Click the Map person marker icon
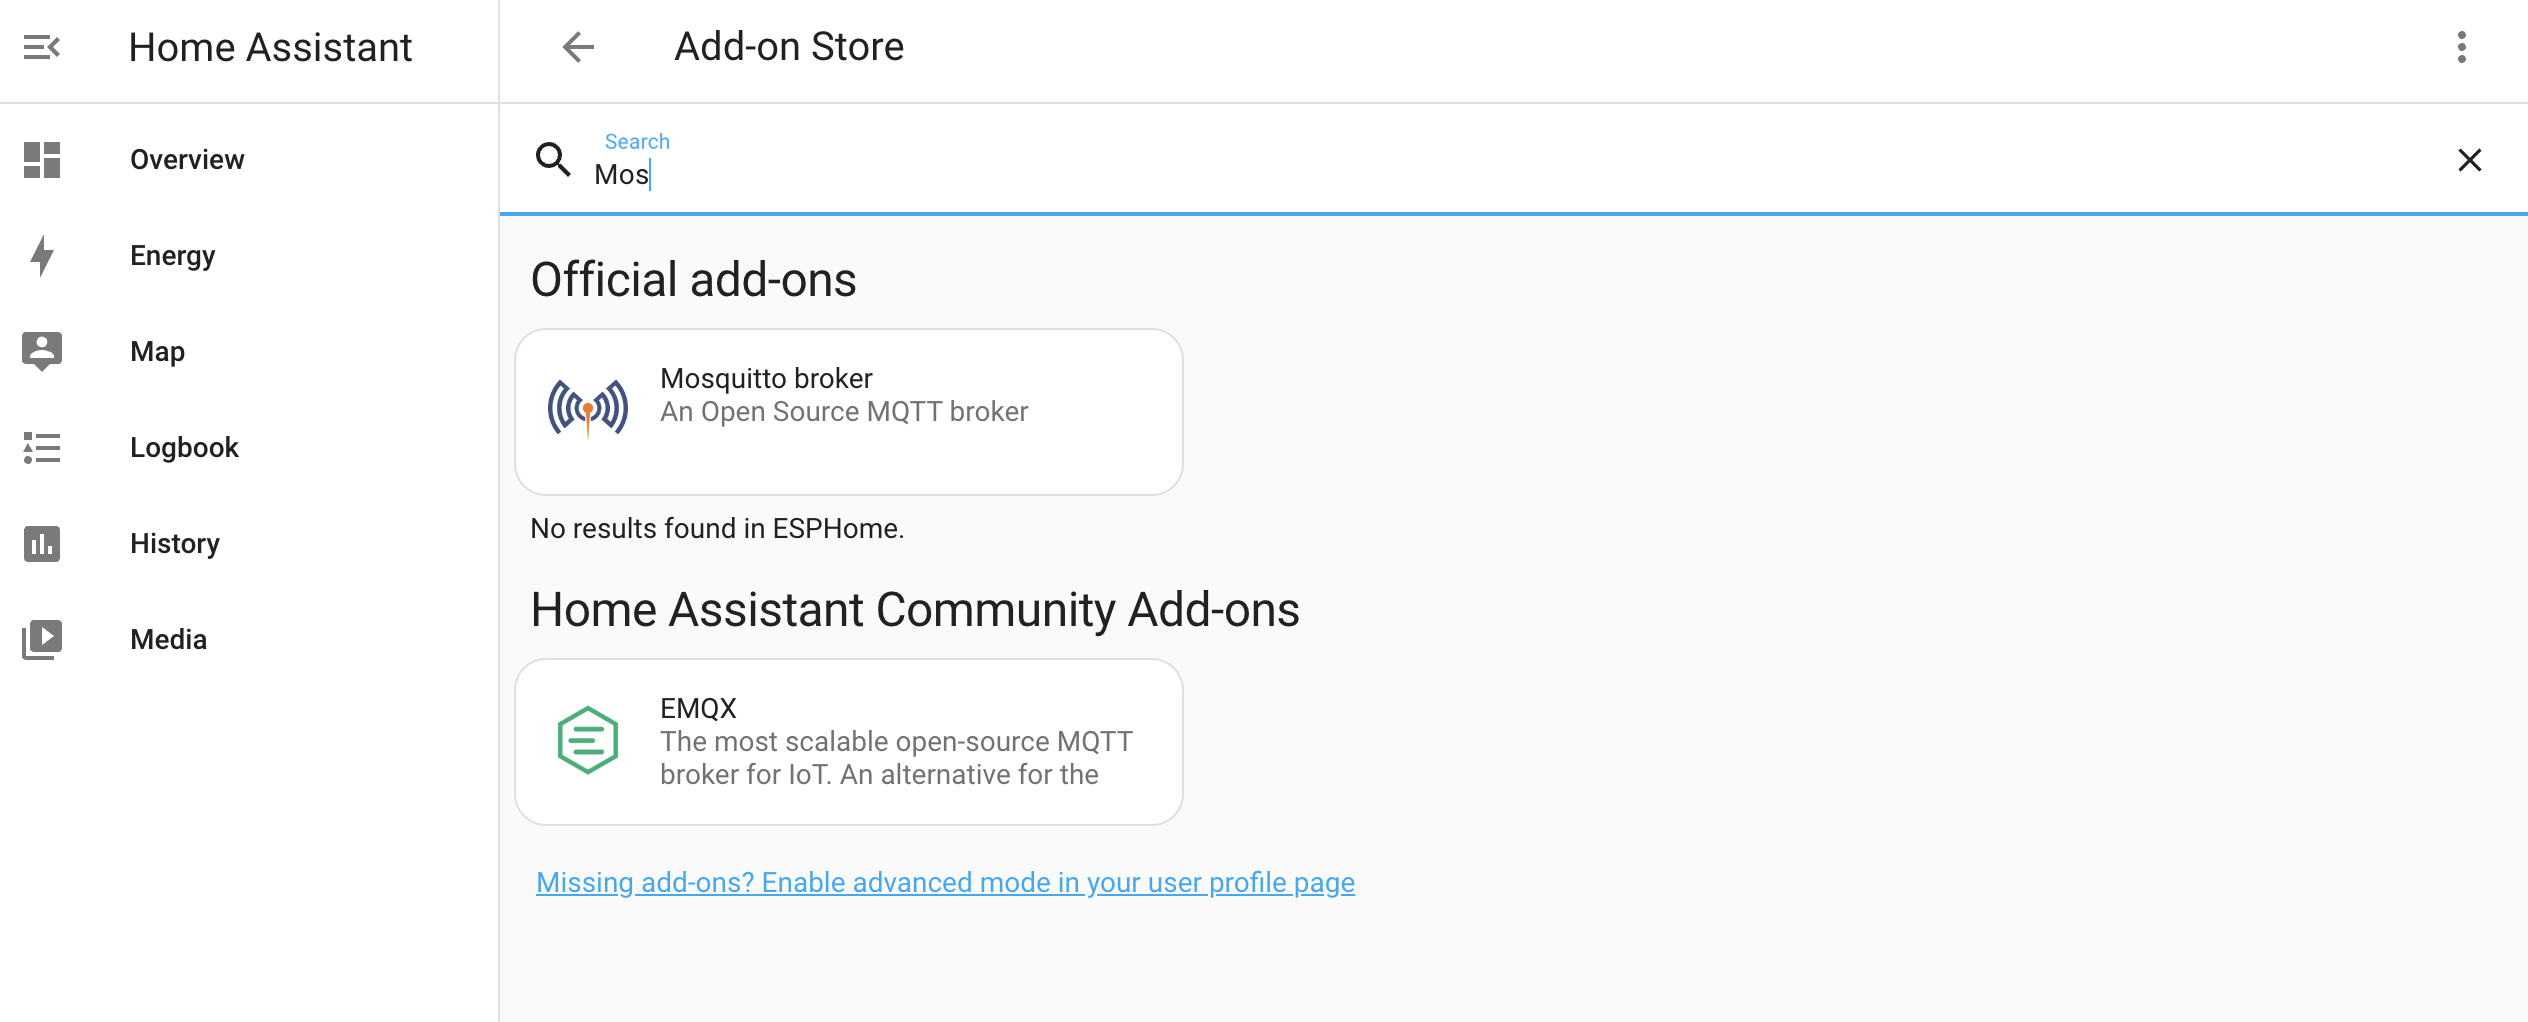 click(x=42, y=351)
